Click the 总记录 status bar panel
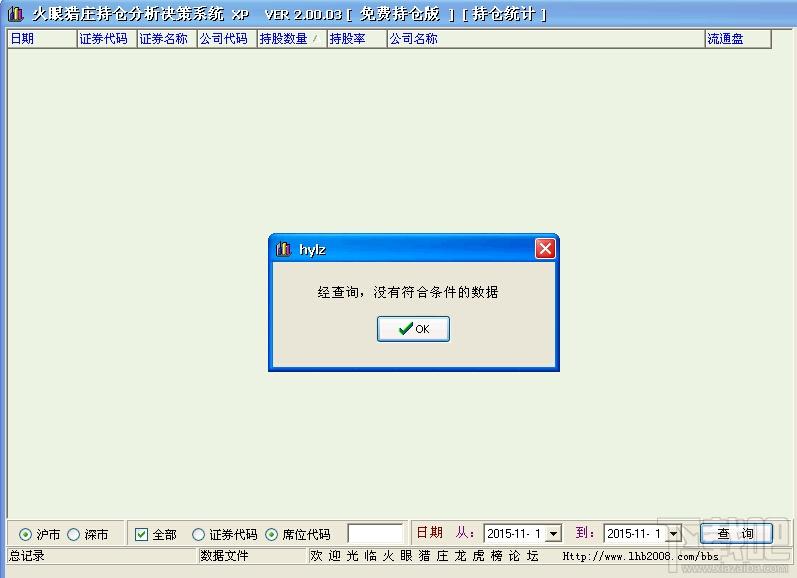The image size is (797, 578). click(101, 556)
